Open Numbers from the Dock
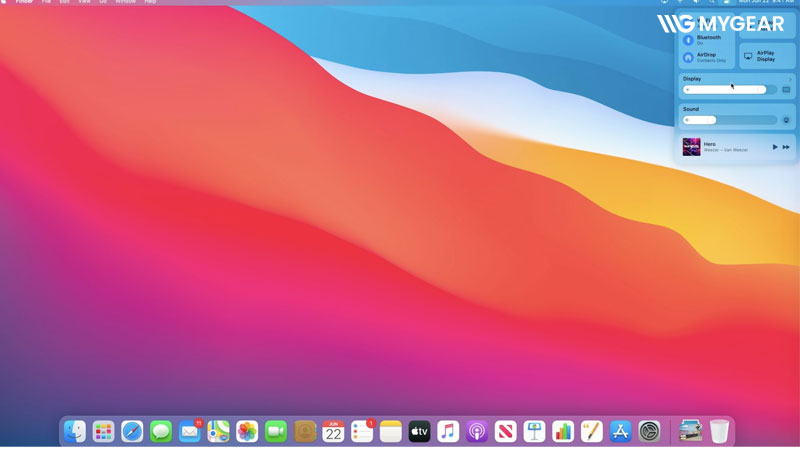 click(563, 432)
